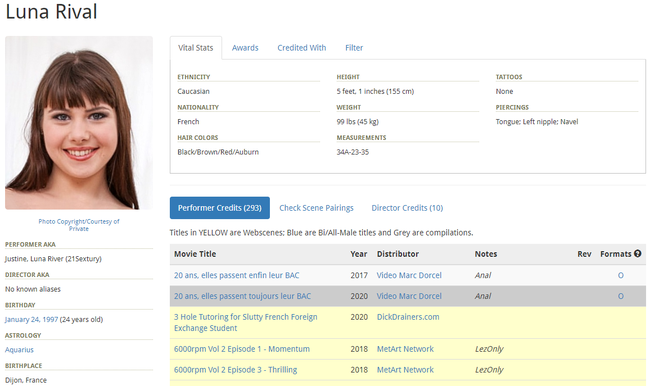Open 20 ans, elles passent enfin leur BAC
This screenshot has height=386, width=650.
pos(237,275)
